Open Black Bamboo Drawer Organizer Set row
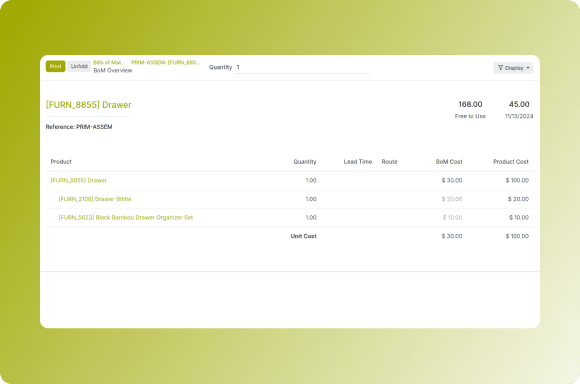The height and width of the screenshot is (384, 580). coord(126,218)
